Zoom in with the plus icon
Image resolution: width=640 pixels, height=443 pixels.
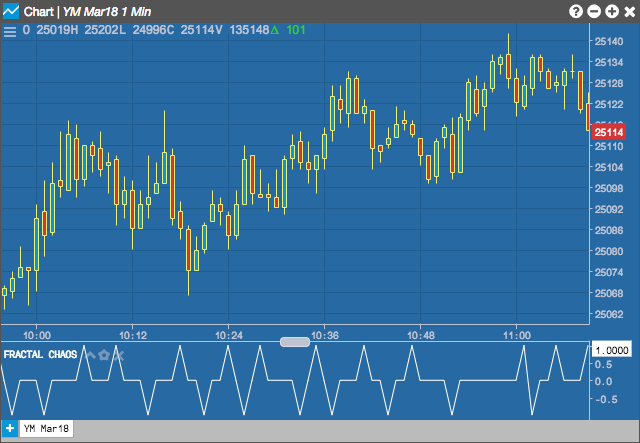[x=612, y=11]
